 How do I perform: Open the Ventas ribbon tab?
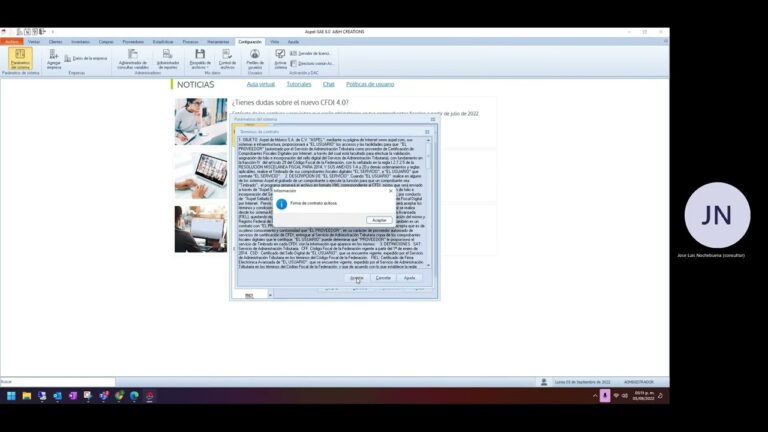(34, 42)
